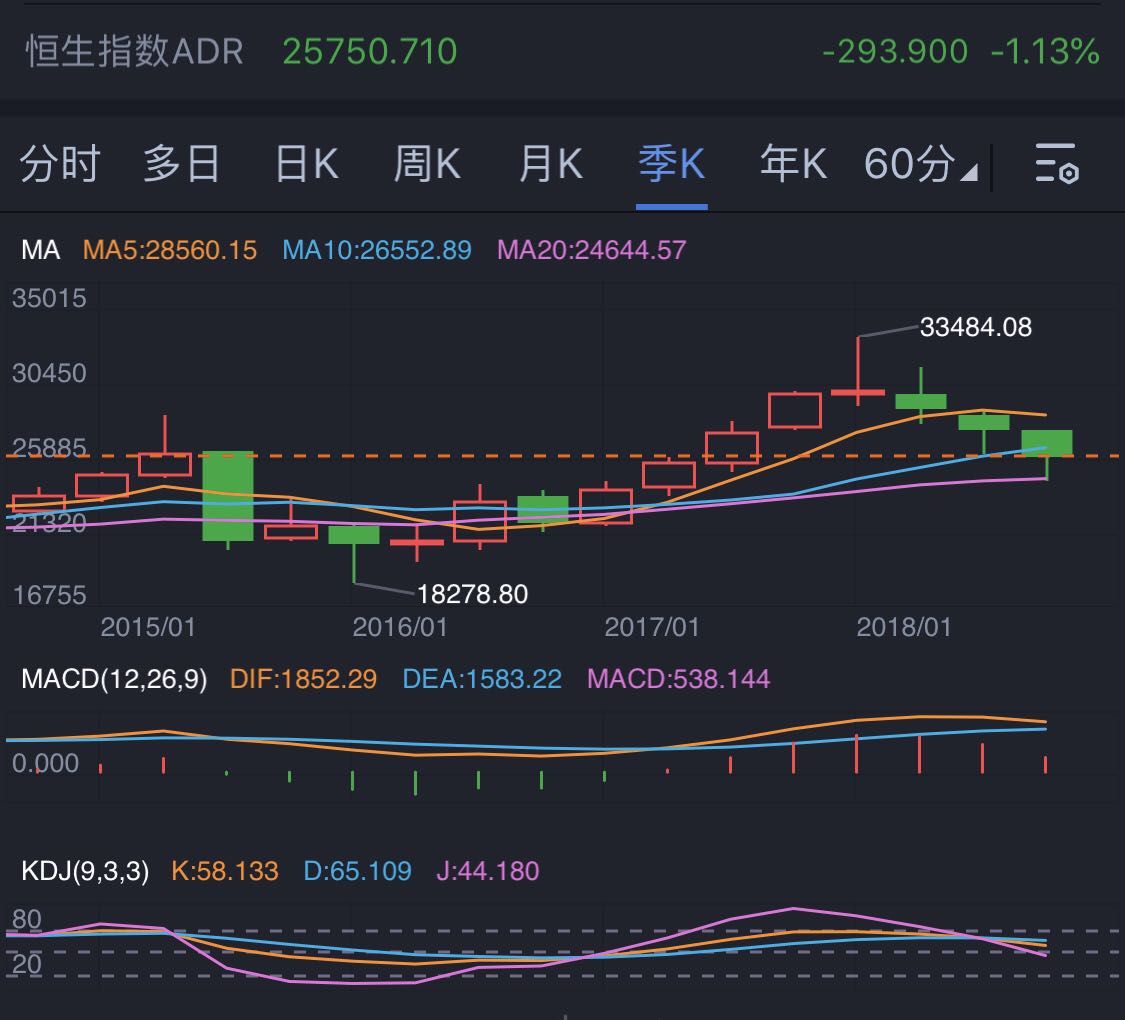Tap the KDJ(9,3,3) indicator label
Viewport: 1125px width, 1020px height.
coord(85,871)
